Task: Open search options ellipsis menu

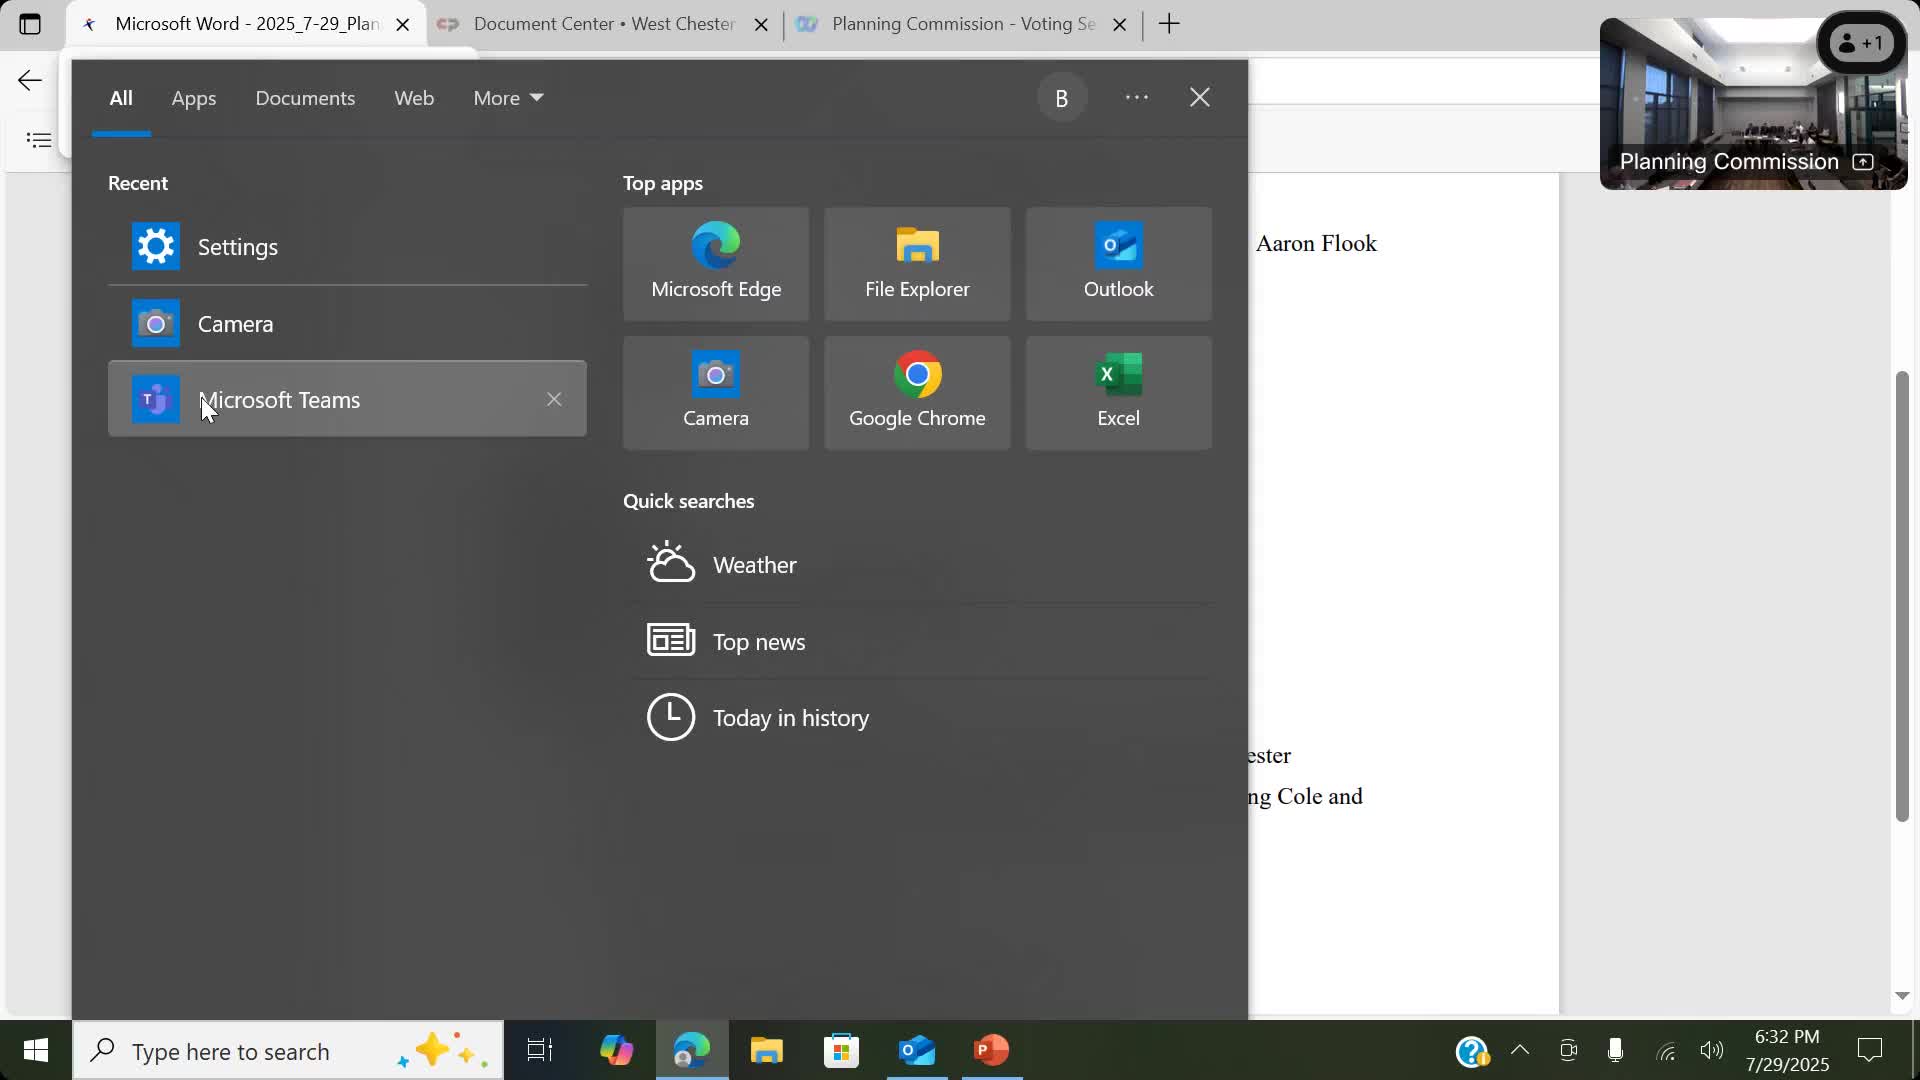Action: (1136, 97)
